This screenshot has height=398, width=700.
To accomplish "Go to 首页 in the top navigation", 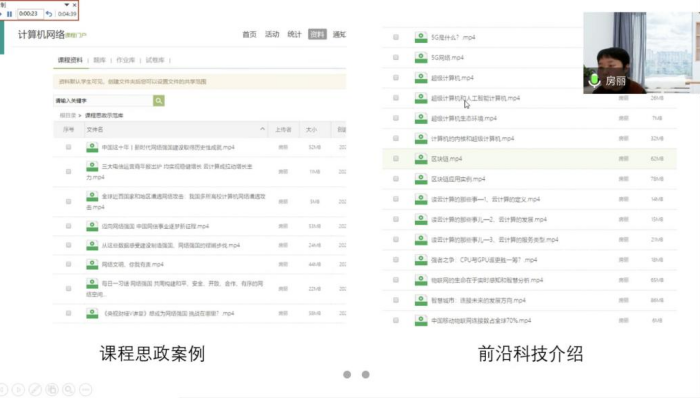I will [250, 34].
